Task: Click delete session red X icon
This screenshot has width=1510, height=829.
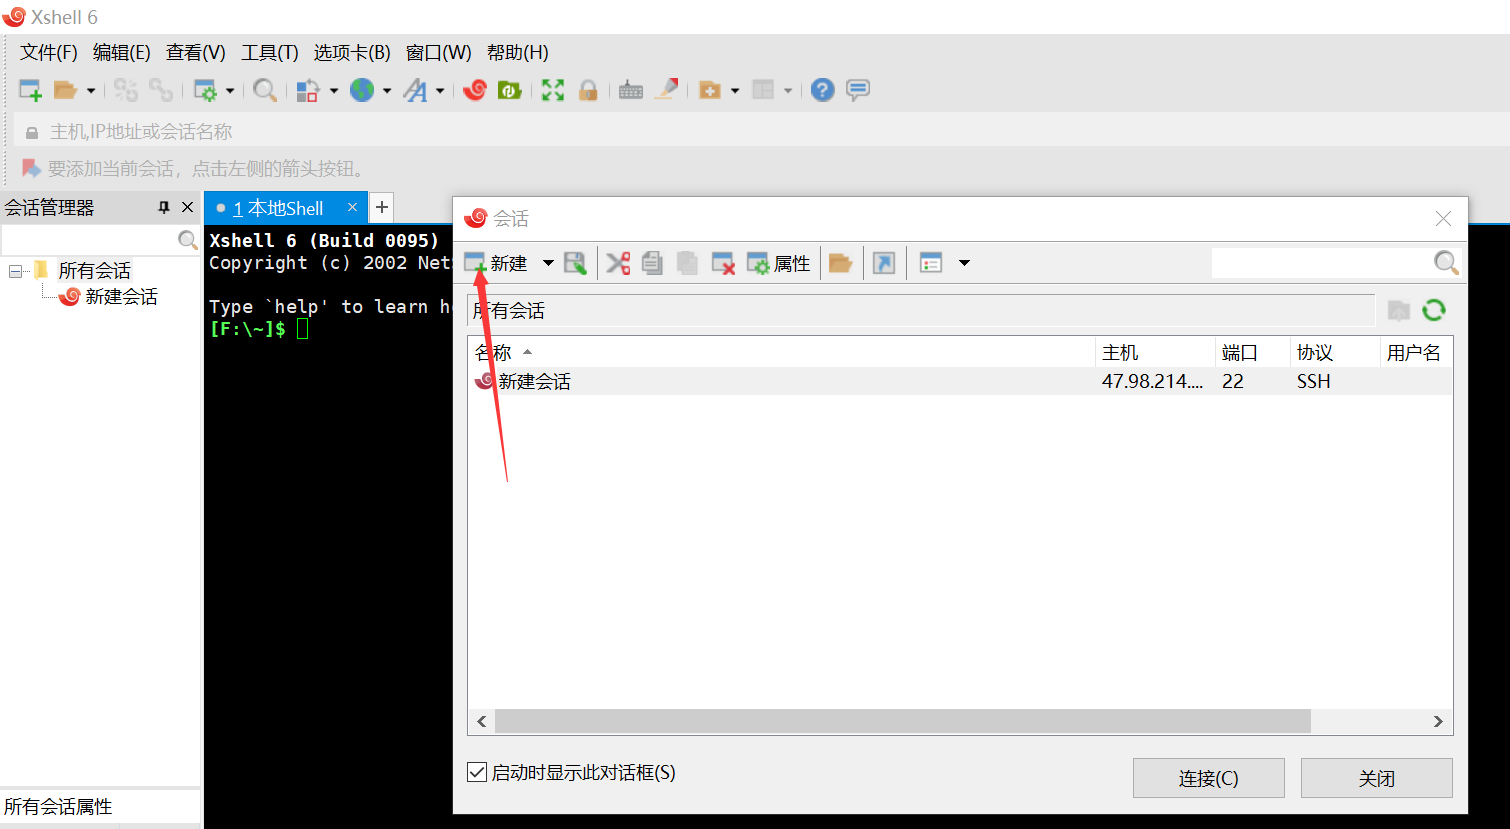Action: point(723,263)
